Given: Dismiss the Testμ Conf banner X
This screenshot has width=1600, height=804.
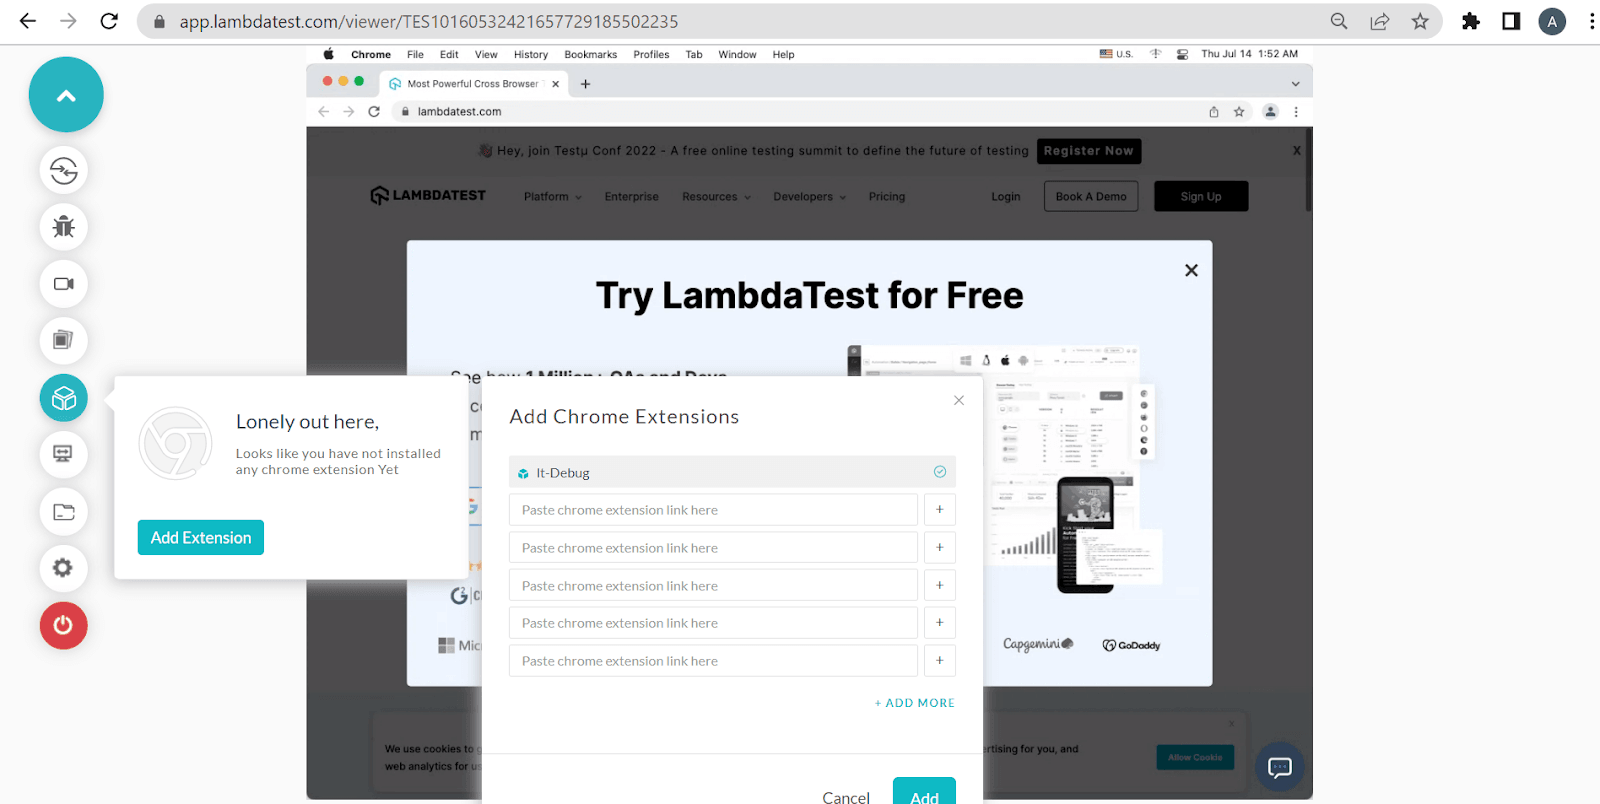Looking at the screenshot, I should 1297,151.
